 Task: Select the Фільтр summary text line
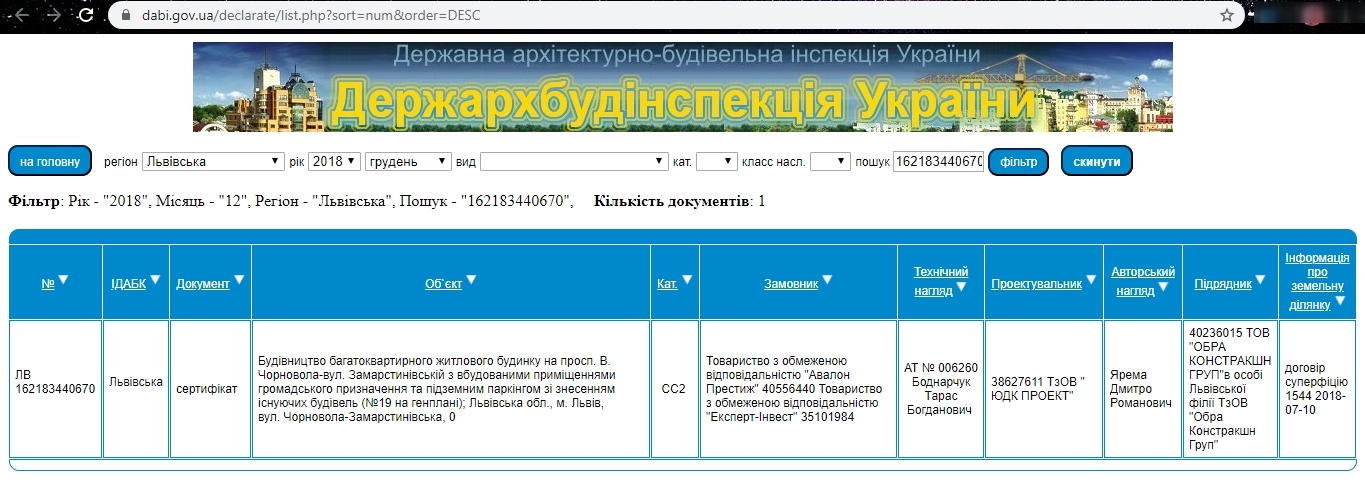[x=291, y=201]
